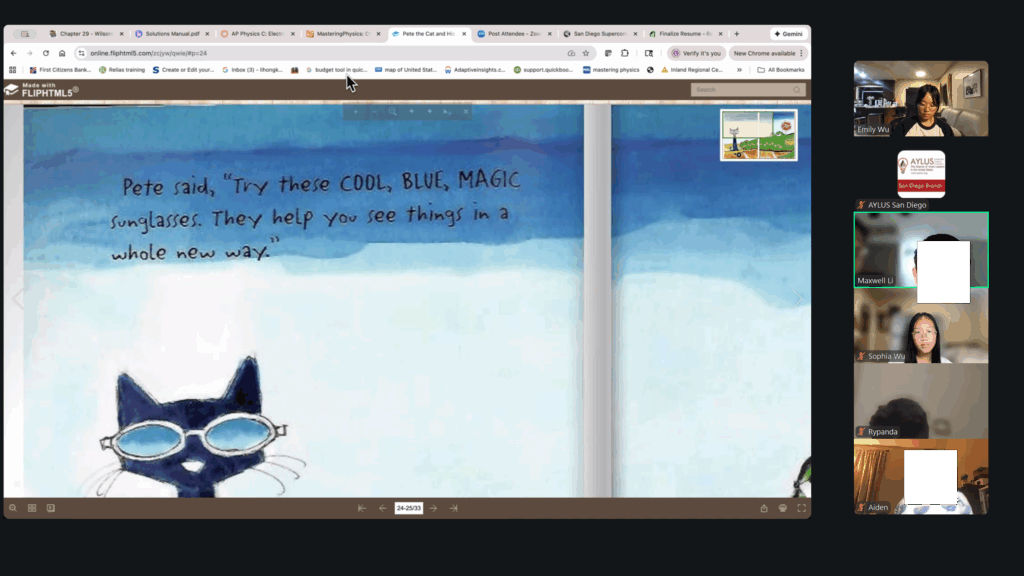Print the flipbook using the printer icon
The width and height of the screenshot is (1024, 576).
[783, 508]
